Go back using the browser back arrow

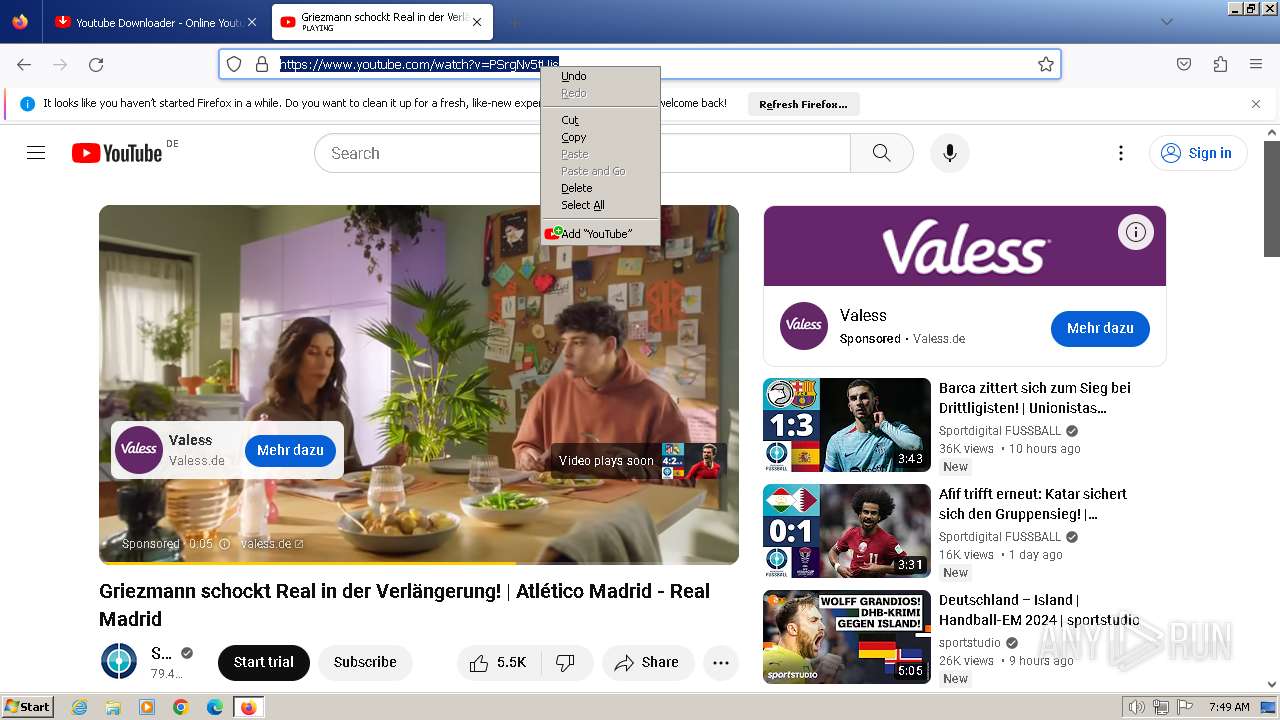point(24,64)
